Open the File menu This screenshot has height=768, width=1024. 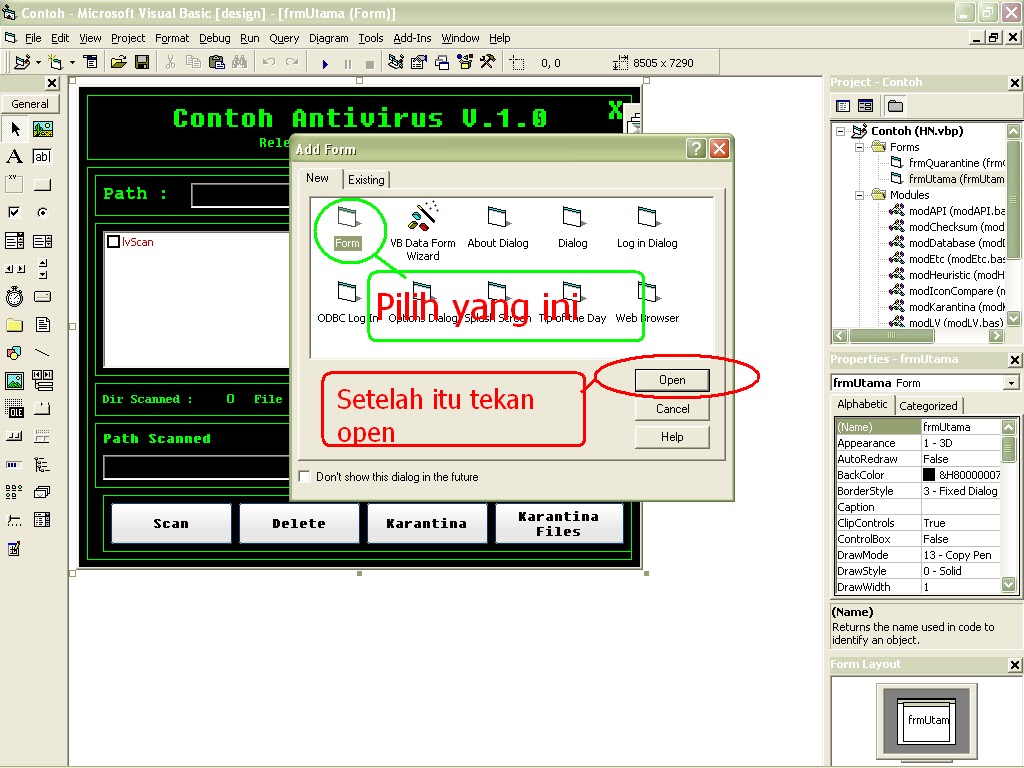[x=33, y=38]
